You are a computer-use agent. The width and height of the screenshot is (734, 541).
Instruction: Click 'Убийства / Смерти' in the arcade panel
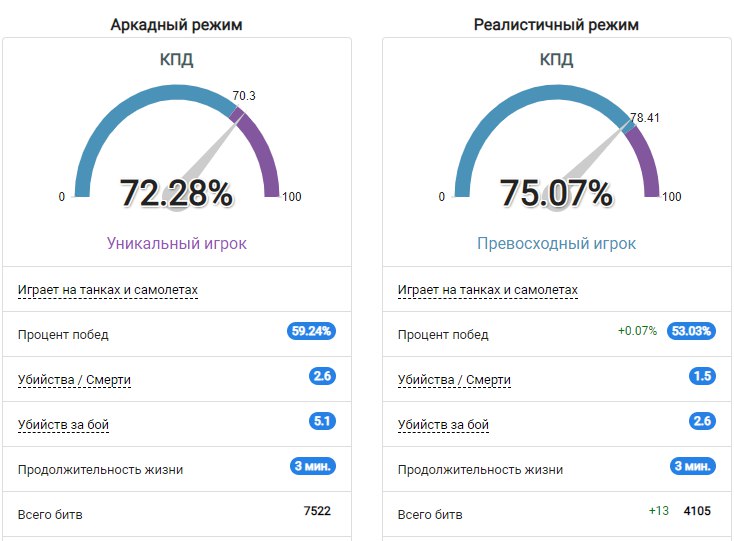coord(74,380)
